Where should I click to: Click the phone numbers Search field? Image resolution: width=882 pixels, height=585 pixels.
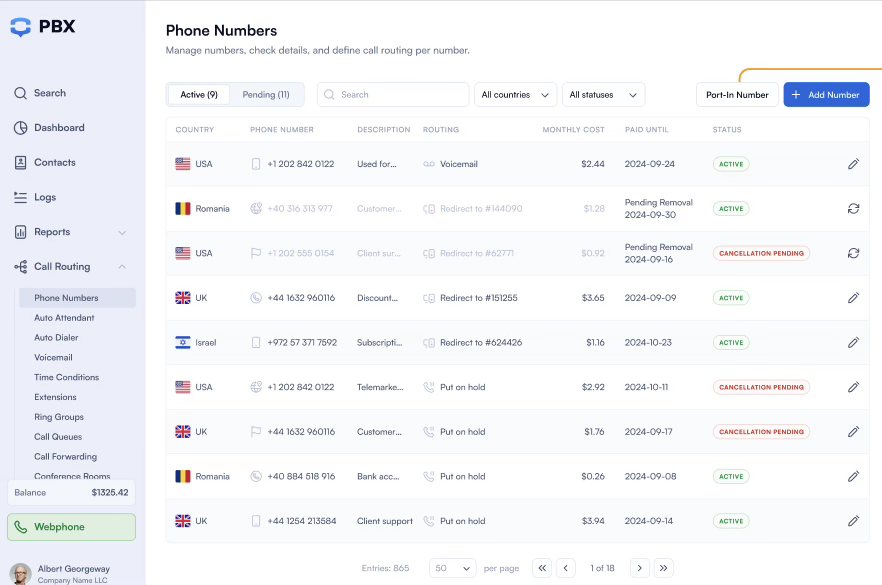click(393, 94)
